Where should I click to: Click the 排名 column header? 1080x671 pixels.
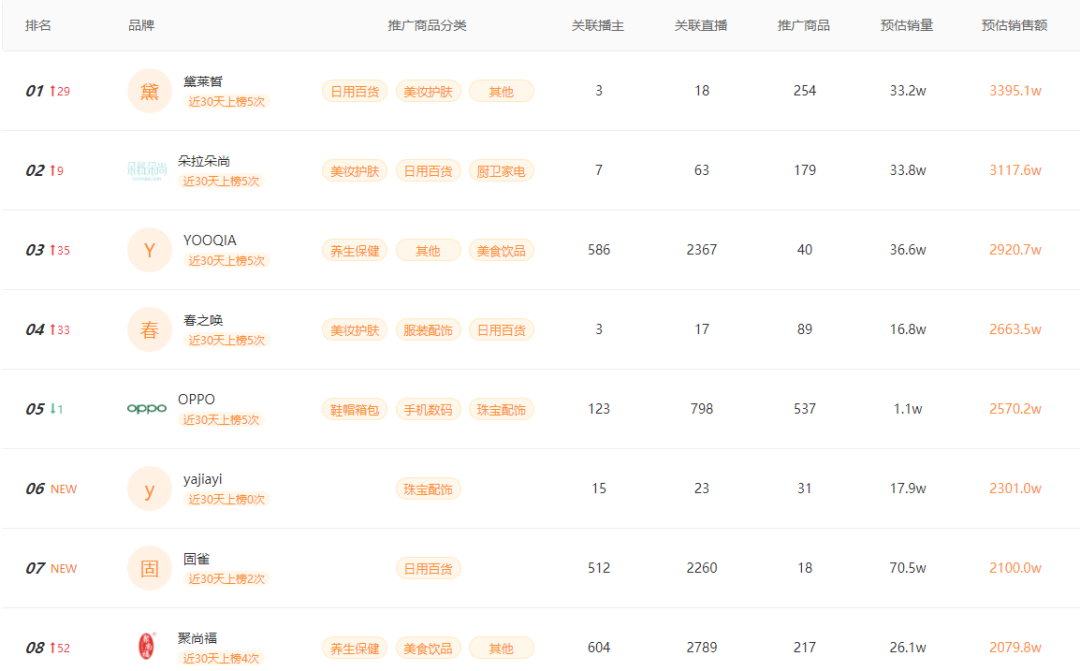click(38, 25)
